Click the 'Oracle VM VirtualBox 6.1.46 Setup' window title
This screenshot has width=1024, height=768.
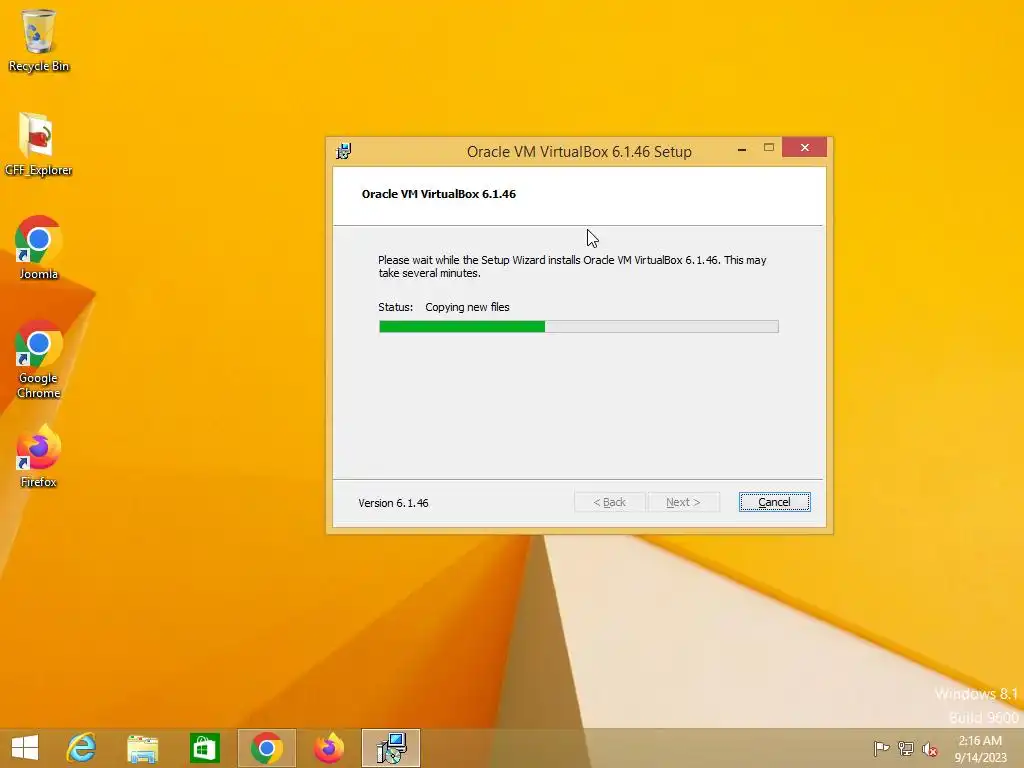(579, 152)
